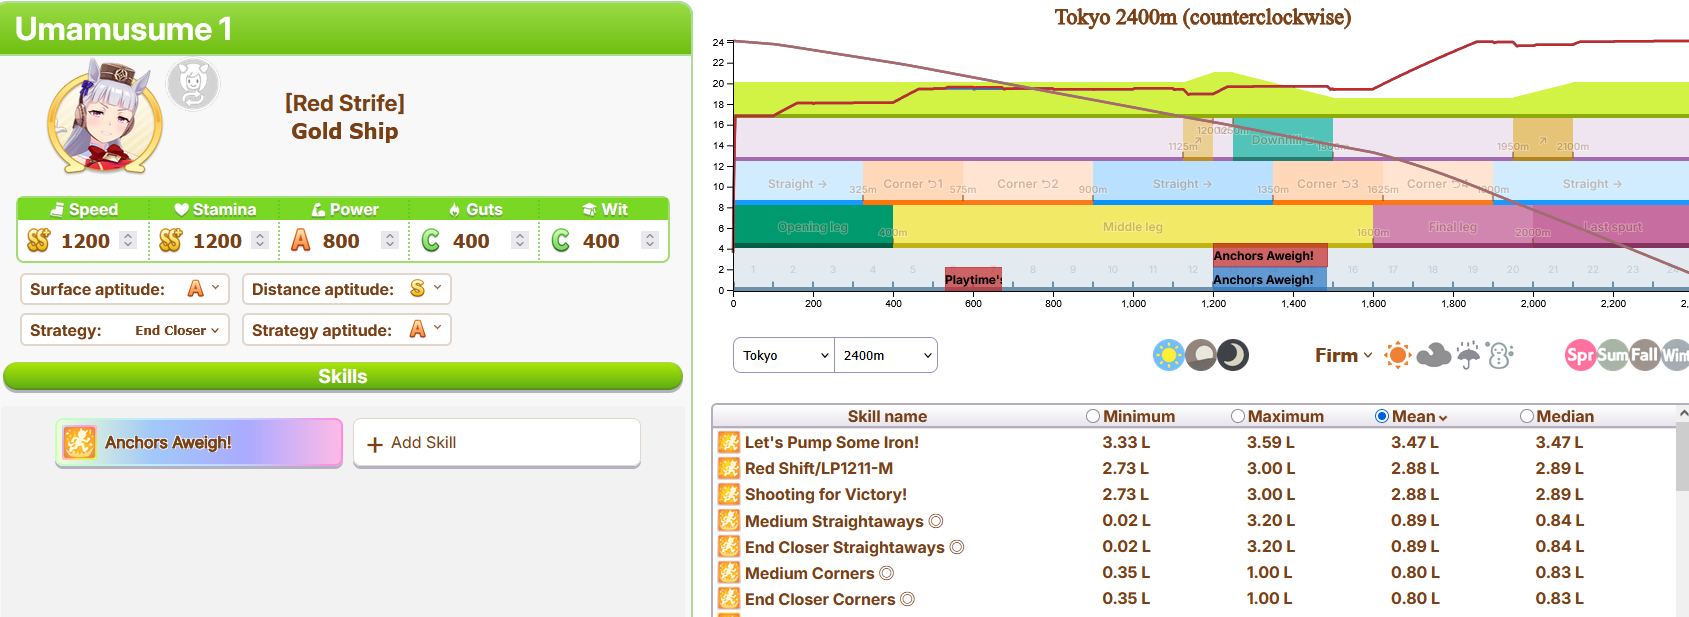Select the Mean radio button
Image resolution: width=1689 pixels, height=617 pixels.
click(x=1382, y=416)
